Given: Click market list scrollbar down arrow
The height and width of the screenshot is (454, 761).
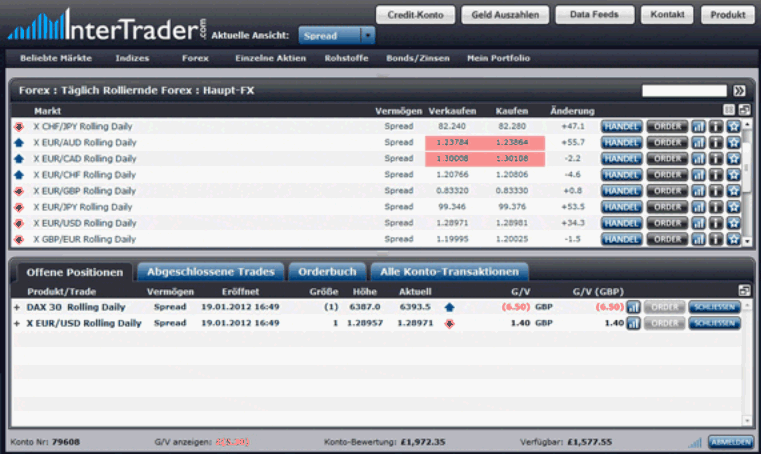Looking at the screenshot, I should point(747,241).
